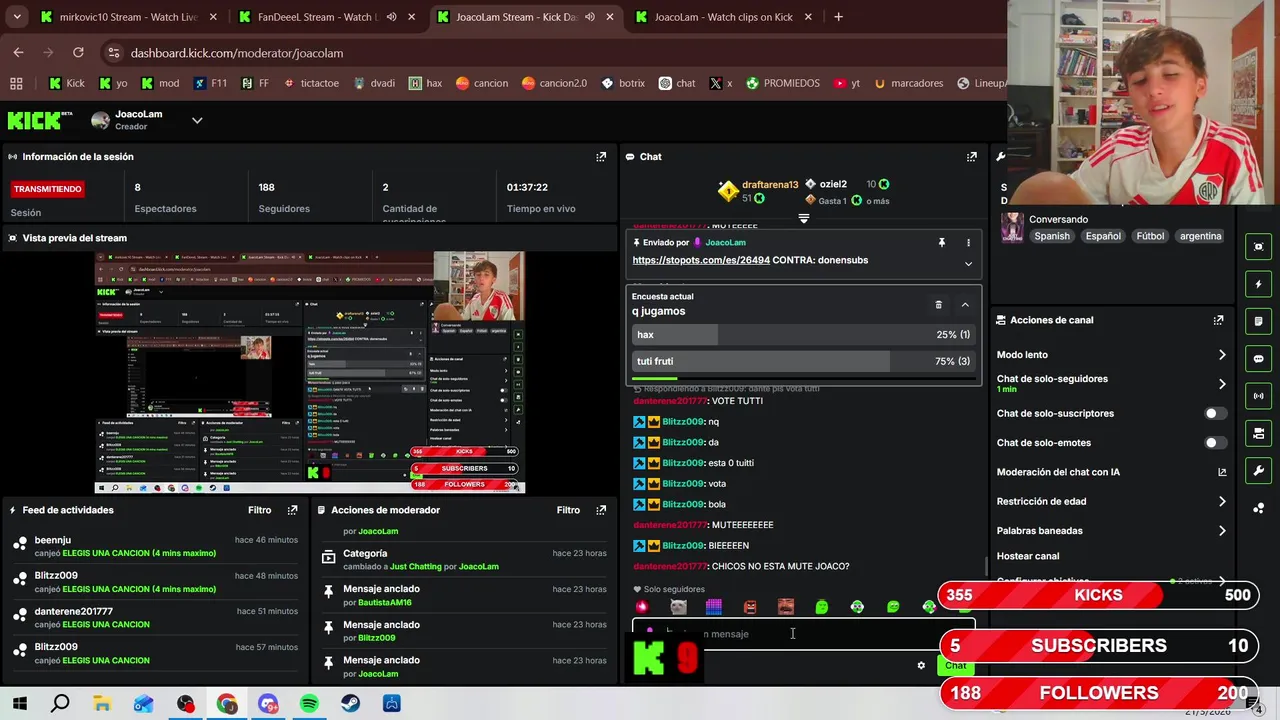The image size is (1280, 720).
Task: Click Hostear canal
Action: pyautogui.click(x=1028, y=556)
